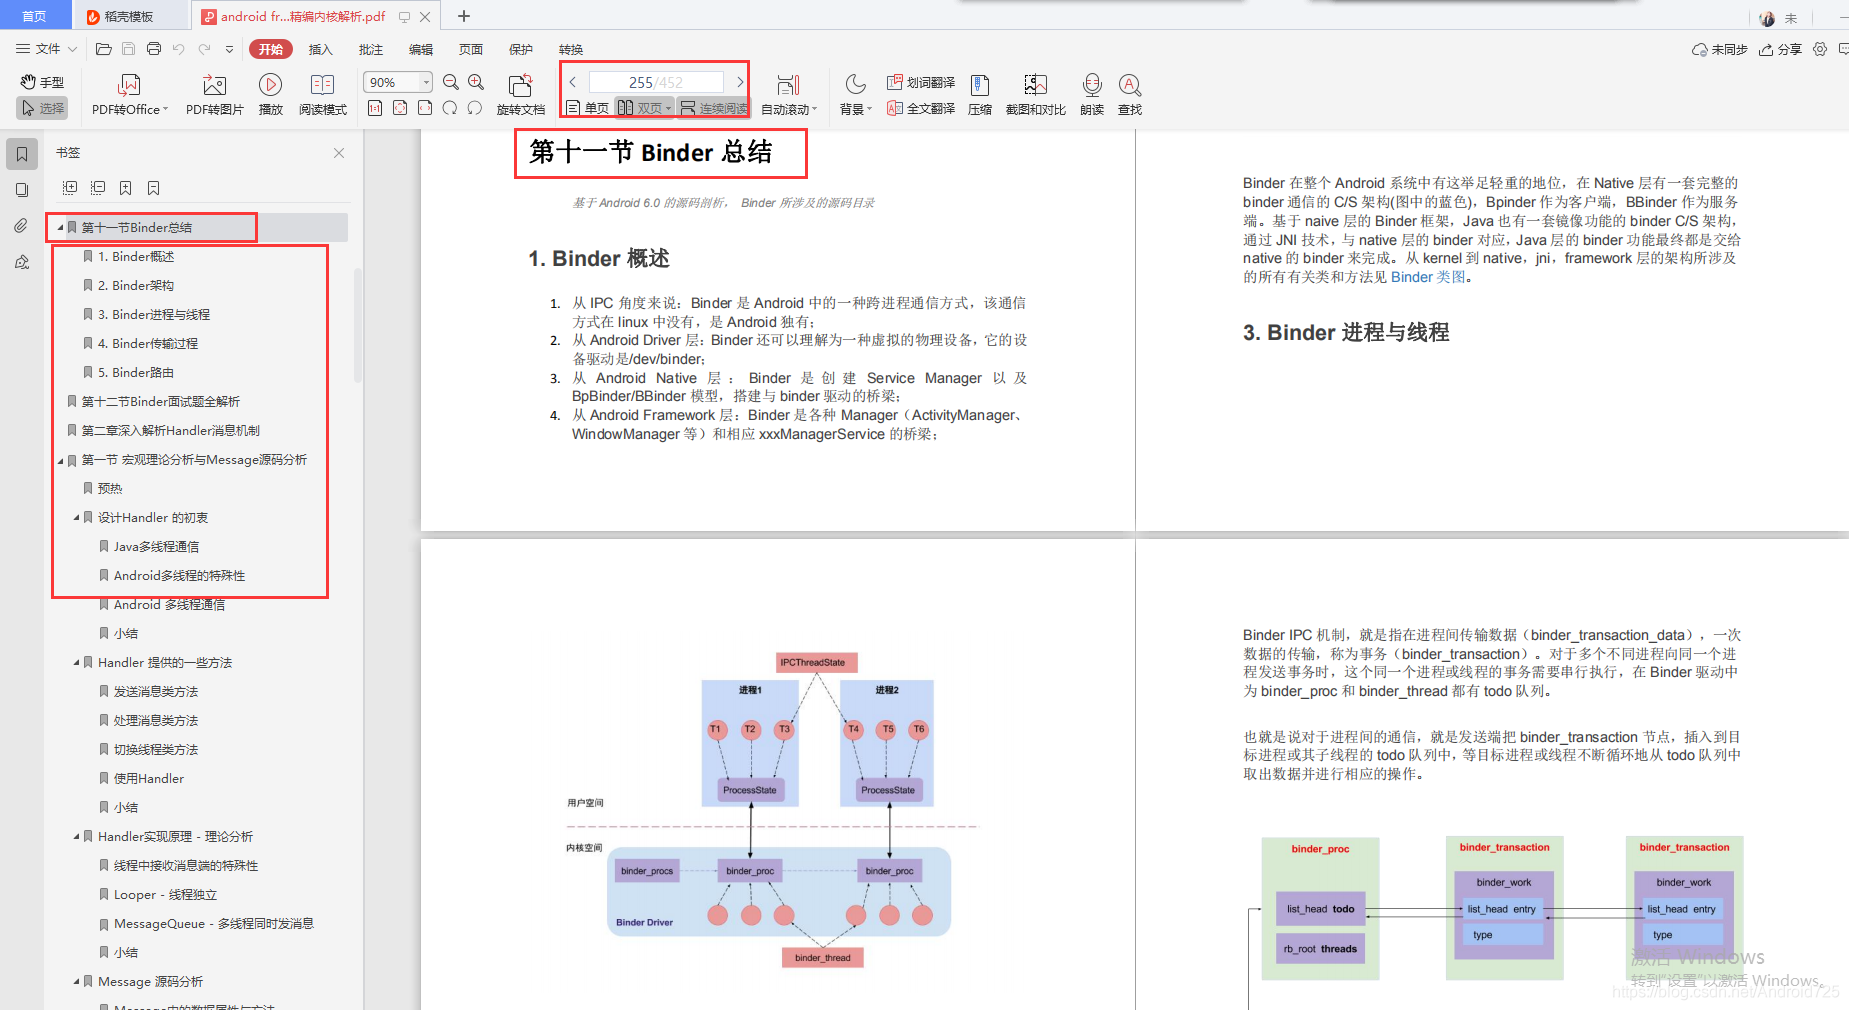This screenshot has width=1849, height=1010.
Task: Select the 保护 ribbon tab
Action: tap(521, 49)
